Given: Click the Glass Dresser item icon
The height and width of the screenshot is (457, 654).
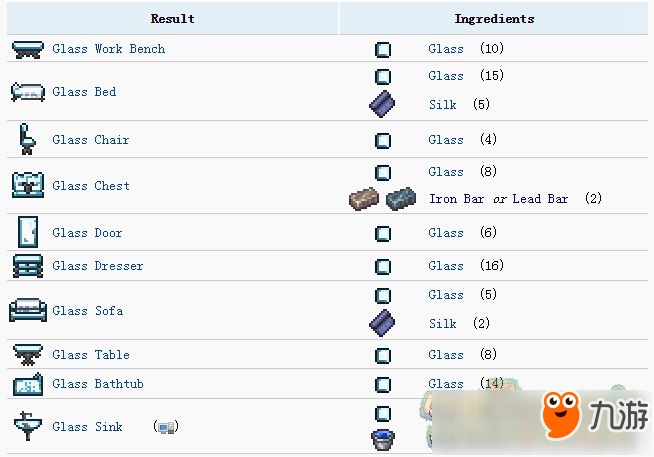Looking at the screenshot, I should pos(28,266).
